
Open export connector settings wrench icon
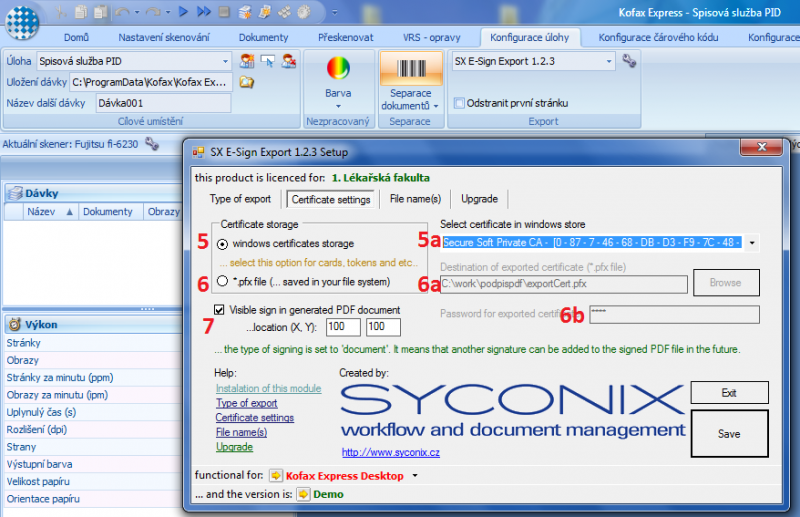click(x=629, y=61)
